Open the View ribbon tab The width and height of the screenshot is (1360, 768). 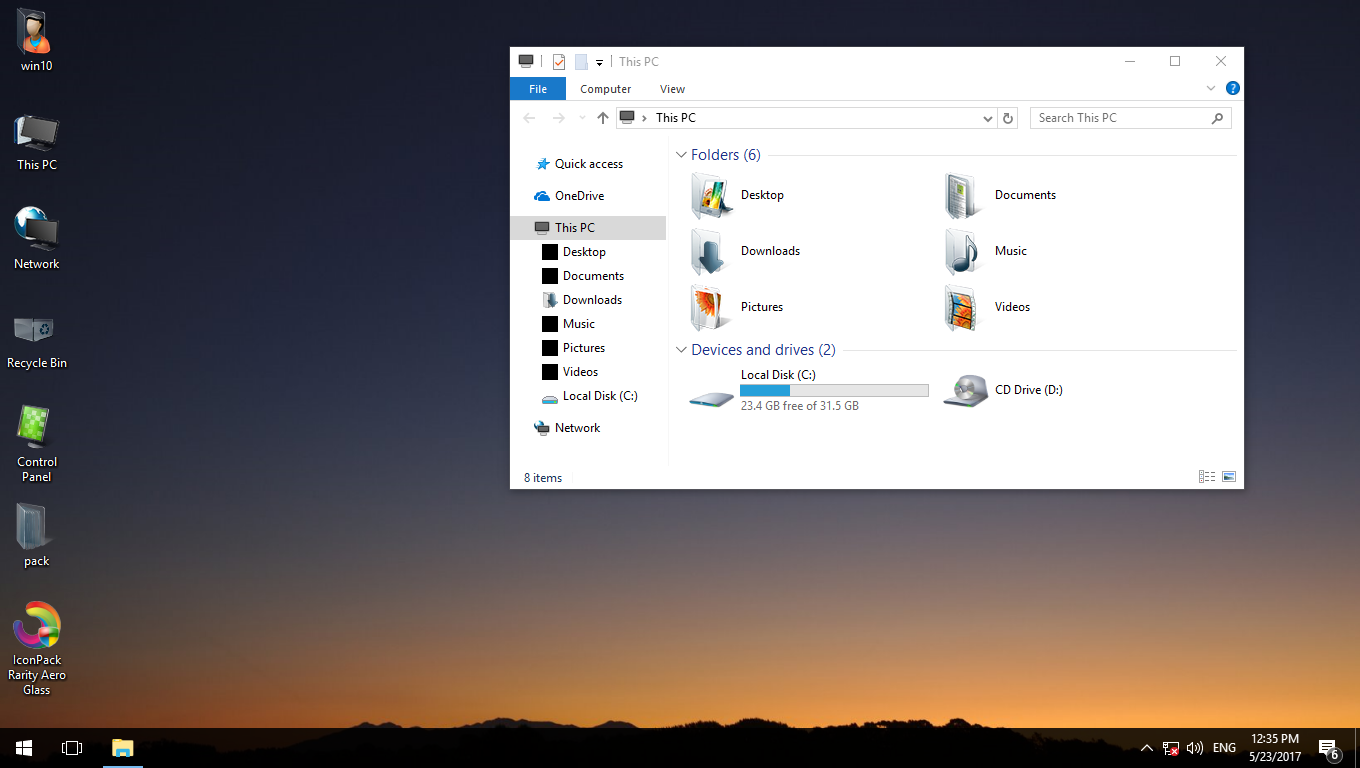pyautogui.click(x=673, y=89)
